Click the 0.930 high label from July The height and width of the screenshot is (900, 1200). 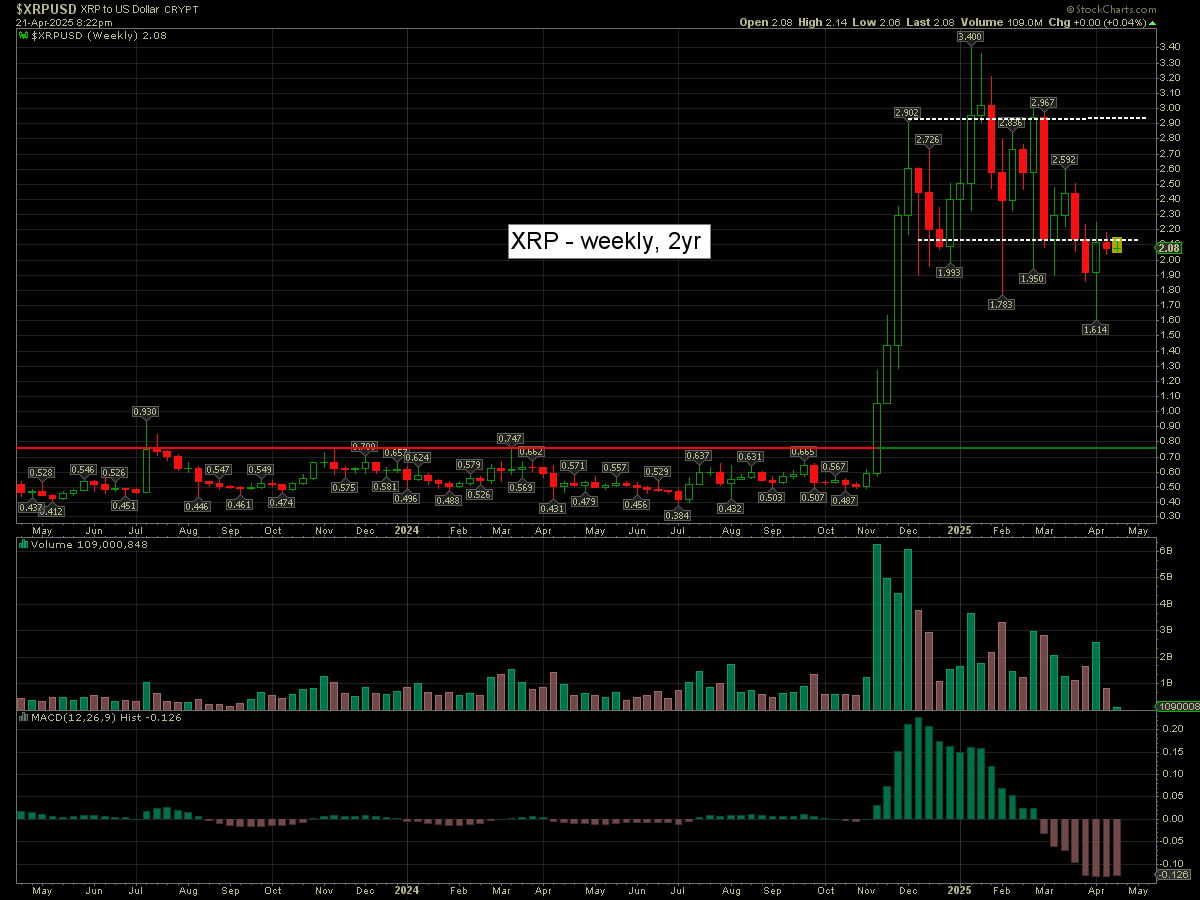146,411
